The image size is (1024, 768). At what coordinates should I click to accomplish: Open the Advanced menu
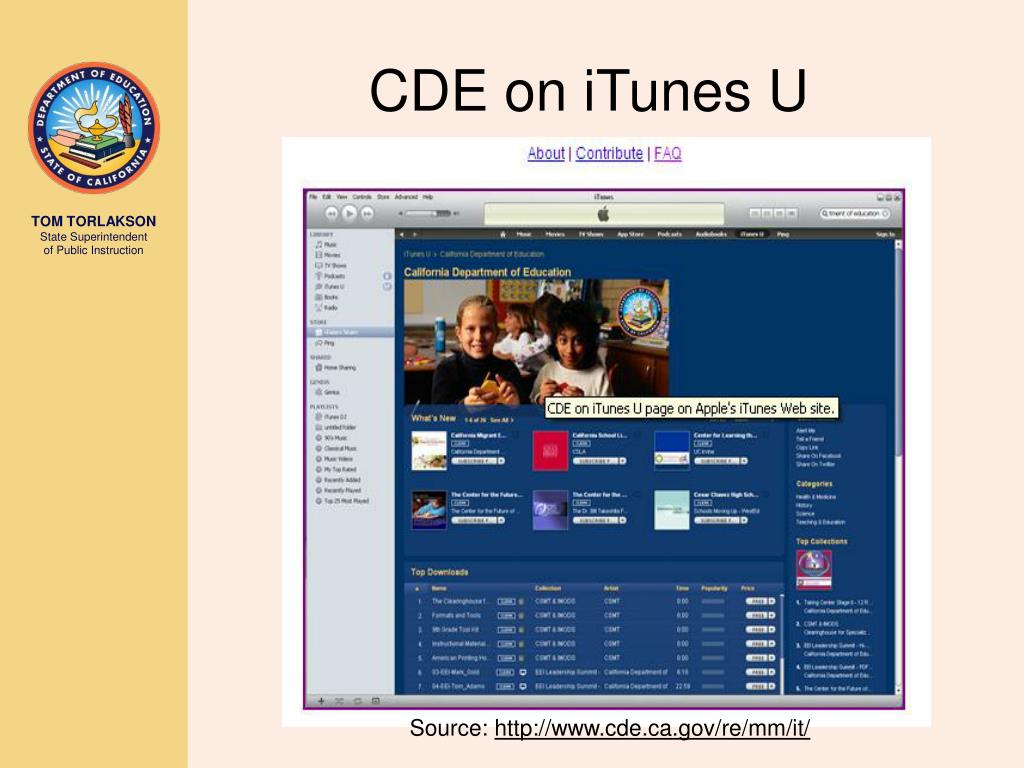[406, 197]
